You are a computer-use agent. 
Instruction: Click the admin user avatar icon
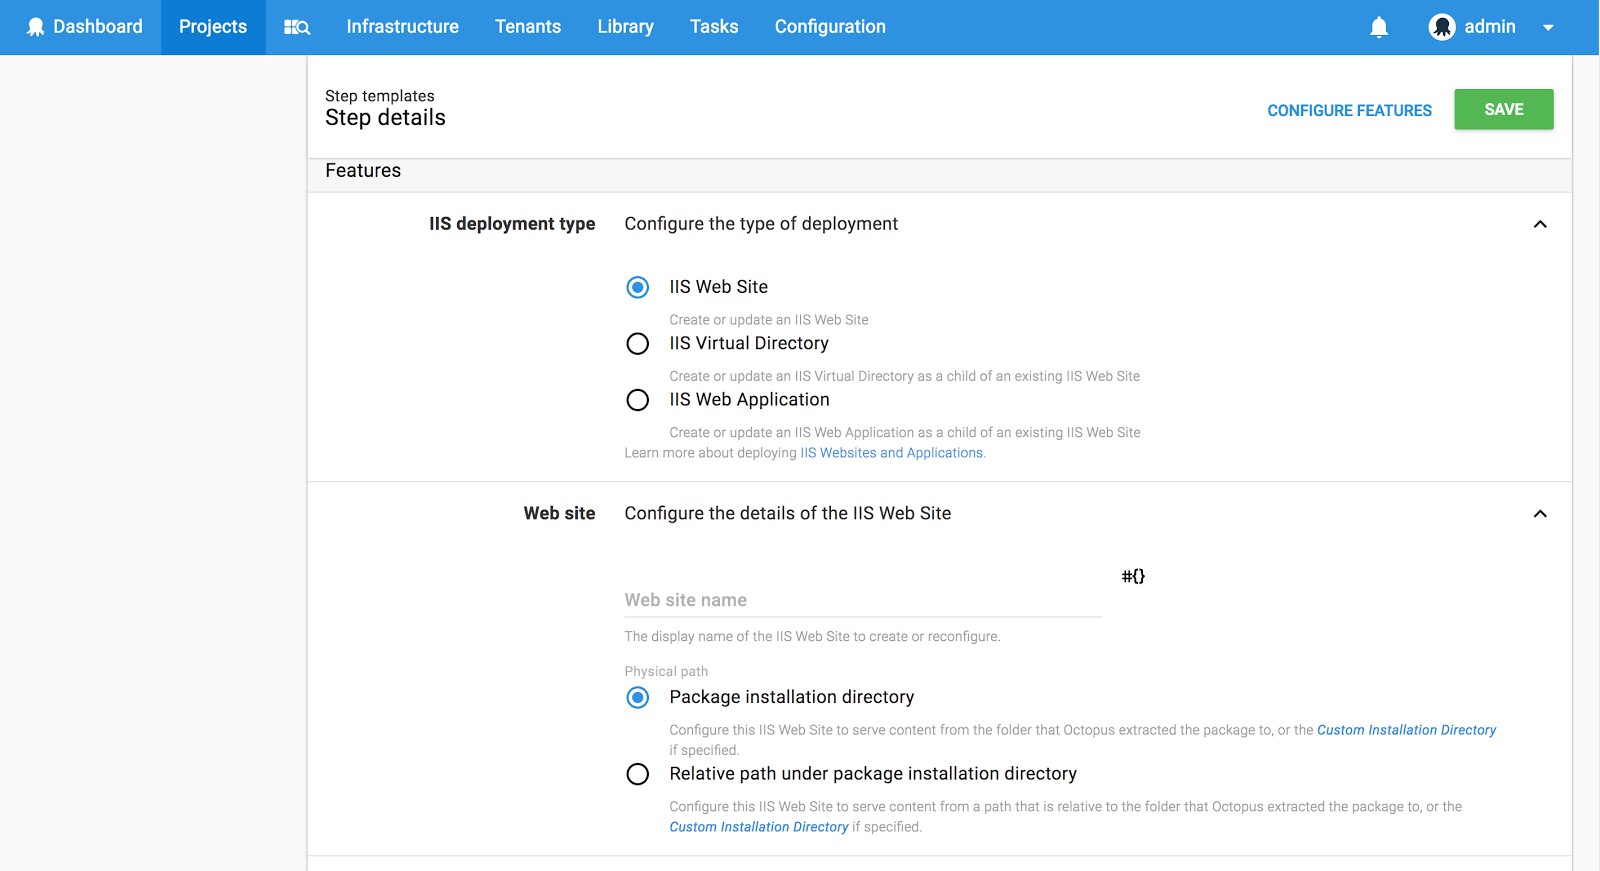click(1441, 27)
